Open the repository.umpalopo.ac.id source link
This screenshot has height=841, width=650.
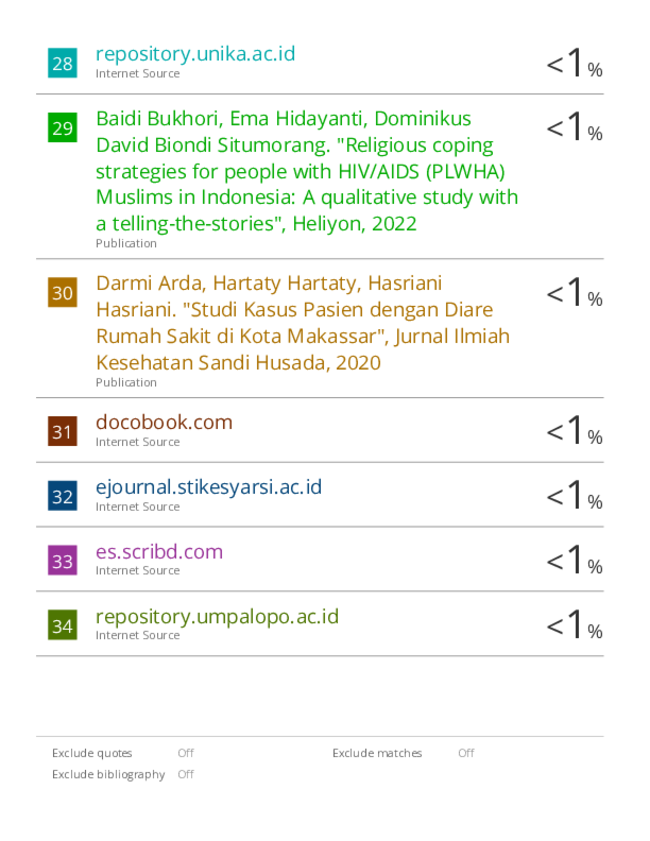pos(217,617)
